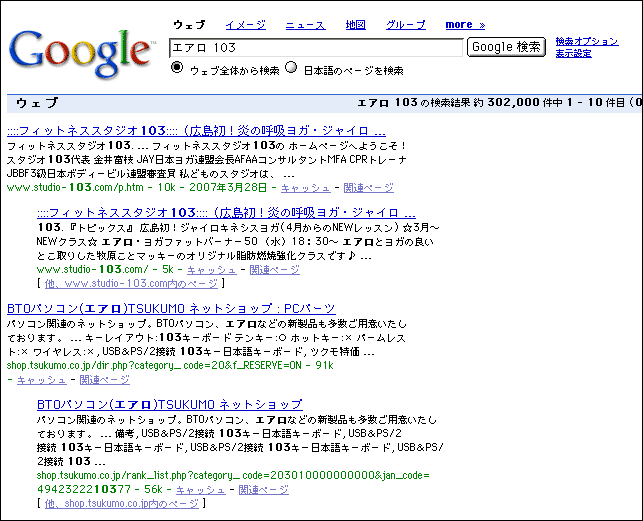Image resolution: width=643 pixels, height=521 pixels.
Task: Select the 日本語のページを検索 radio button
Action: (292, 69)
